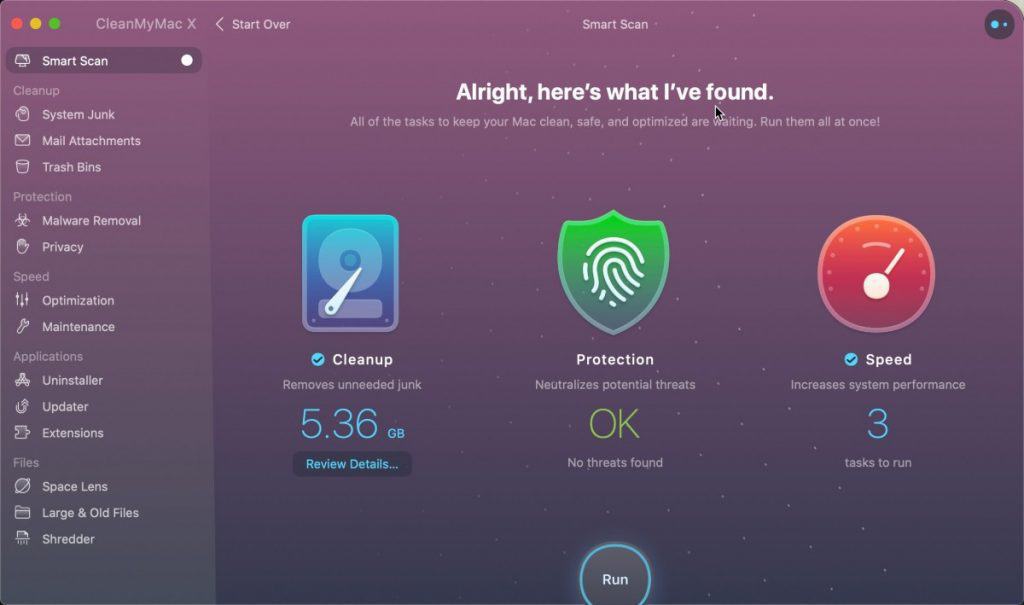1024x605 pixels.
Task: Select the Smart Scan sidebar item
Action: coord(104,61)
